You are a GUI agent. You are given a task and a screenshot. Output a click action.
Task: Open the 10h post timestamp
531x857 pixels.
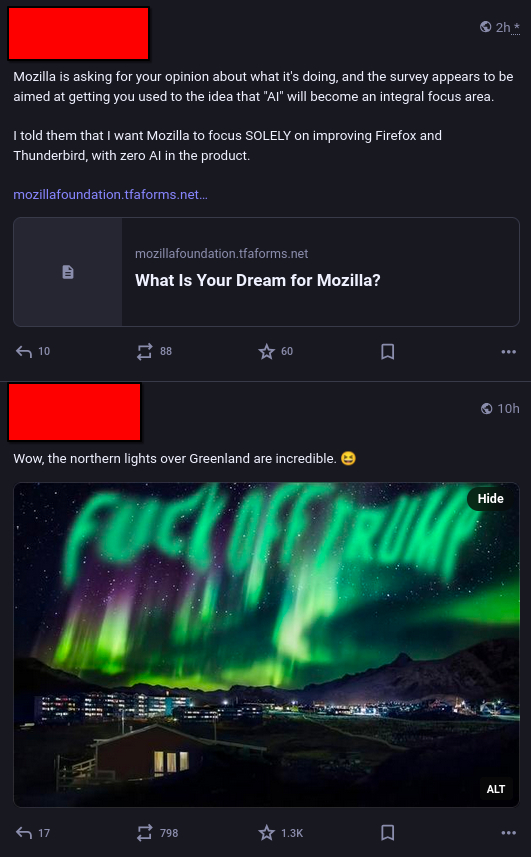pos(508,408)
